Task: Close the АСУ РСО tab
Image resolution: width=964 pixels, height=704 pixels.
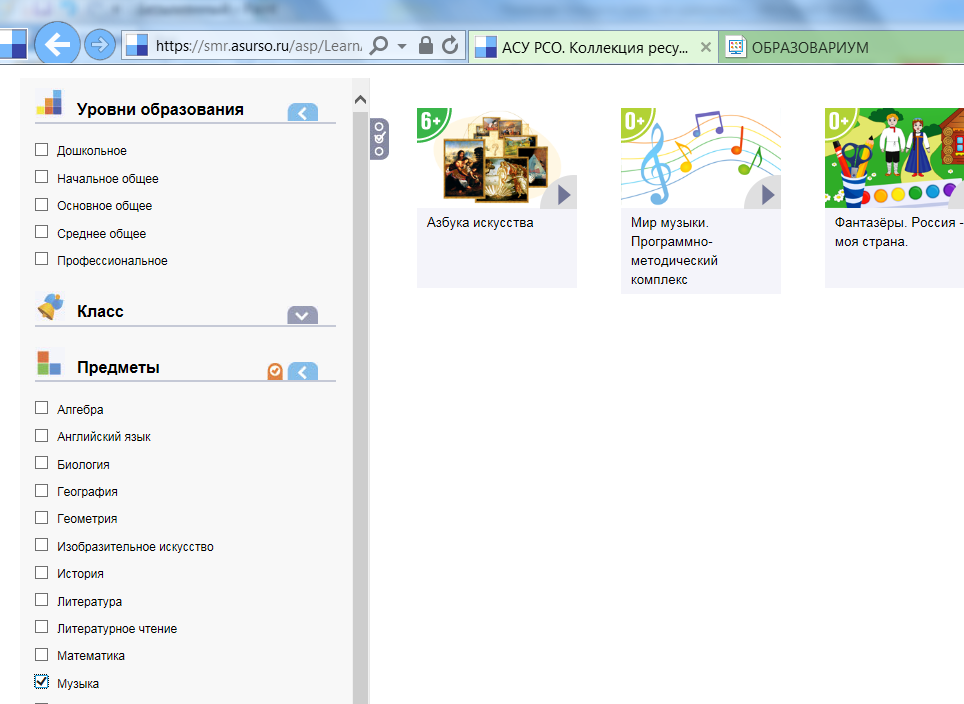Action: 706,47
